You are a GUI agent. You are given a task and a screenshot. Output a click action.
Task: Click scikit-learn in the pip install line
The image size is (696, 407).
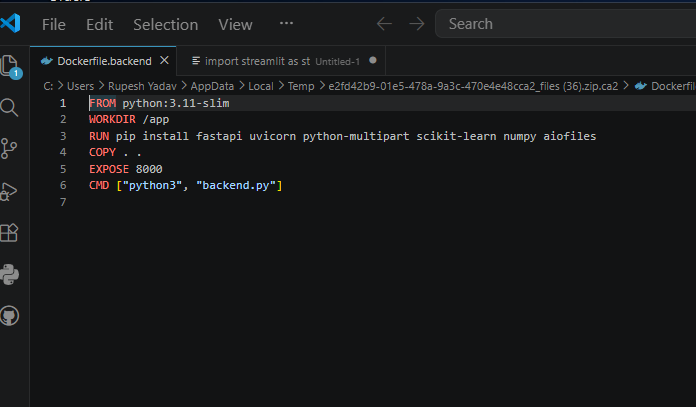(x=456, y=136)
